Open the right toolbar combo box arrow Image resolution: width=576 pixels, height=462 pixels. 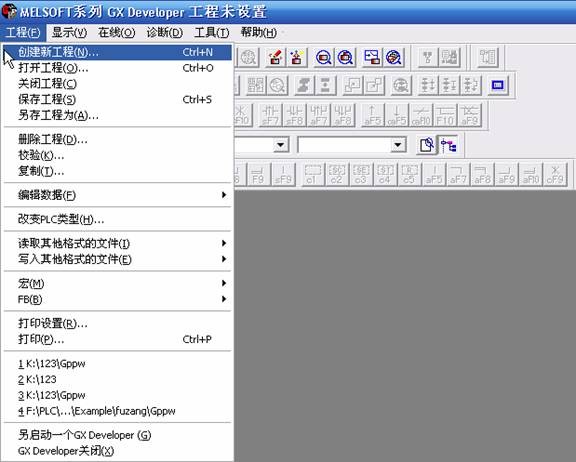click(397, 145)
